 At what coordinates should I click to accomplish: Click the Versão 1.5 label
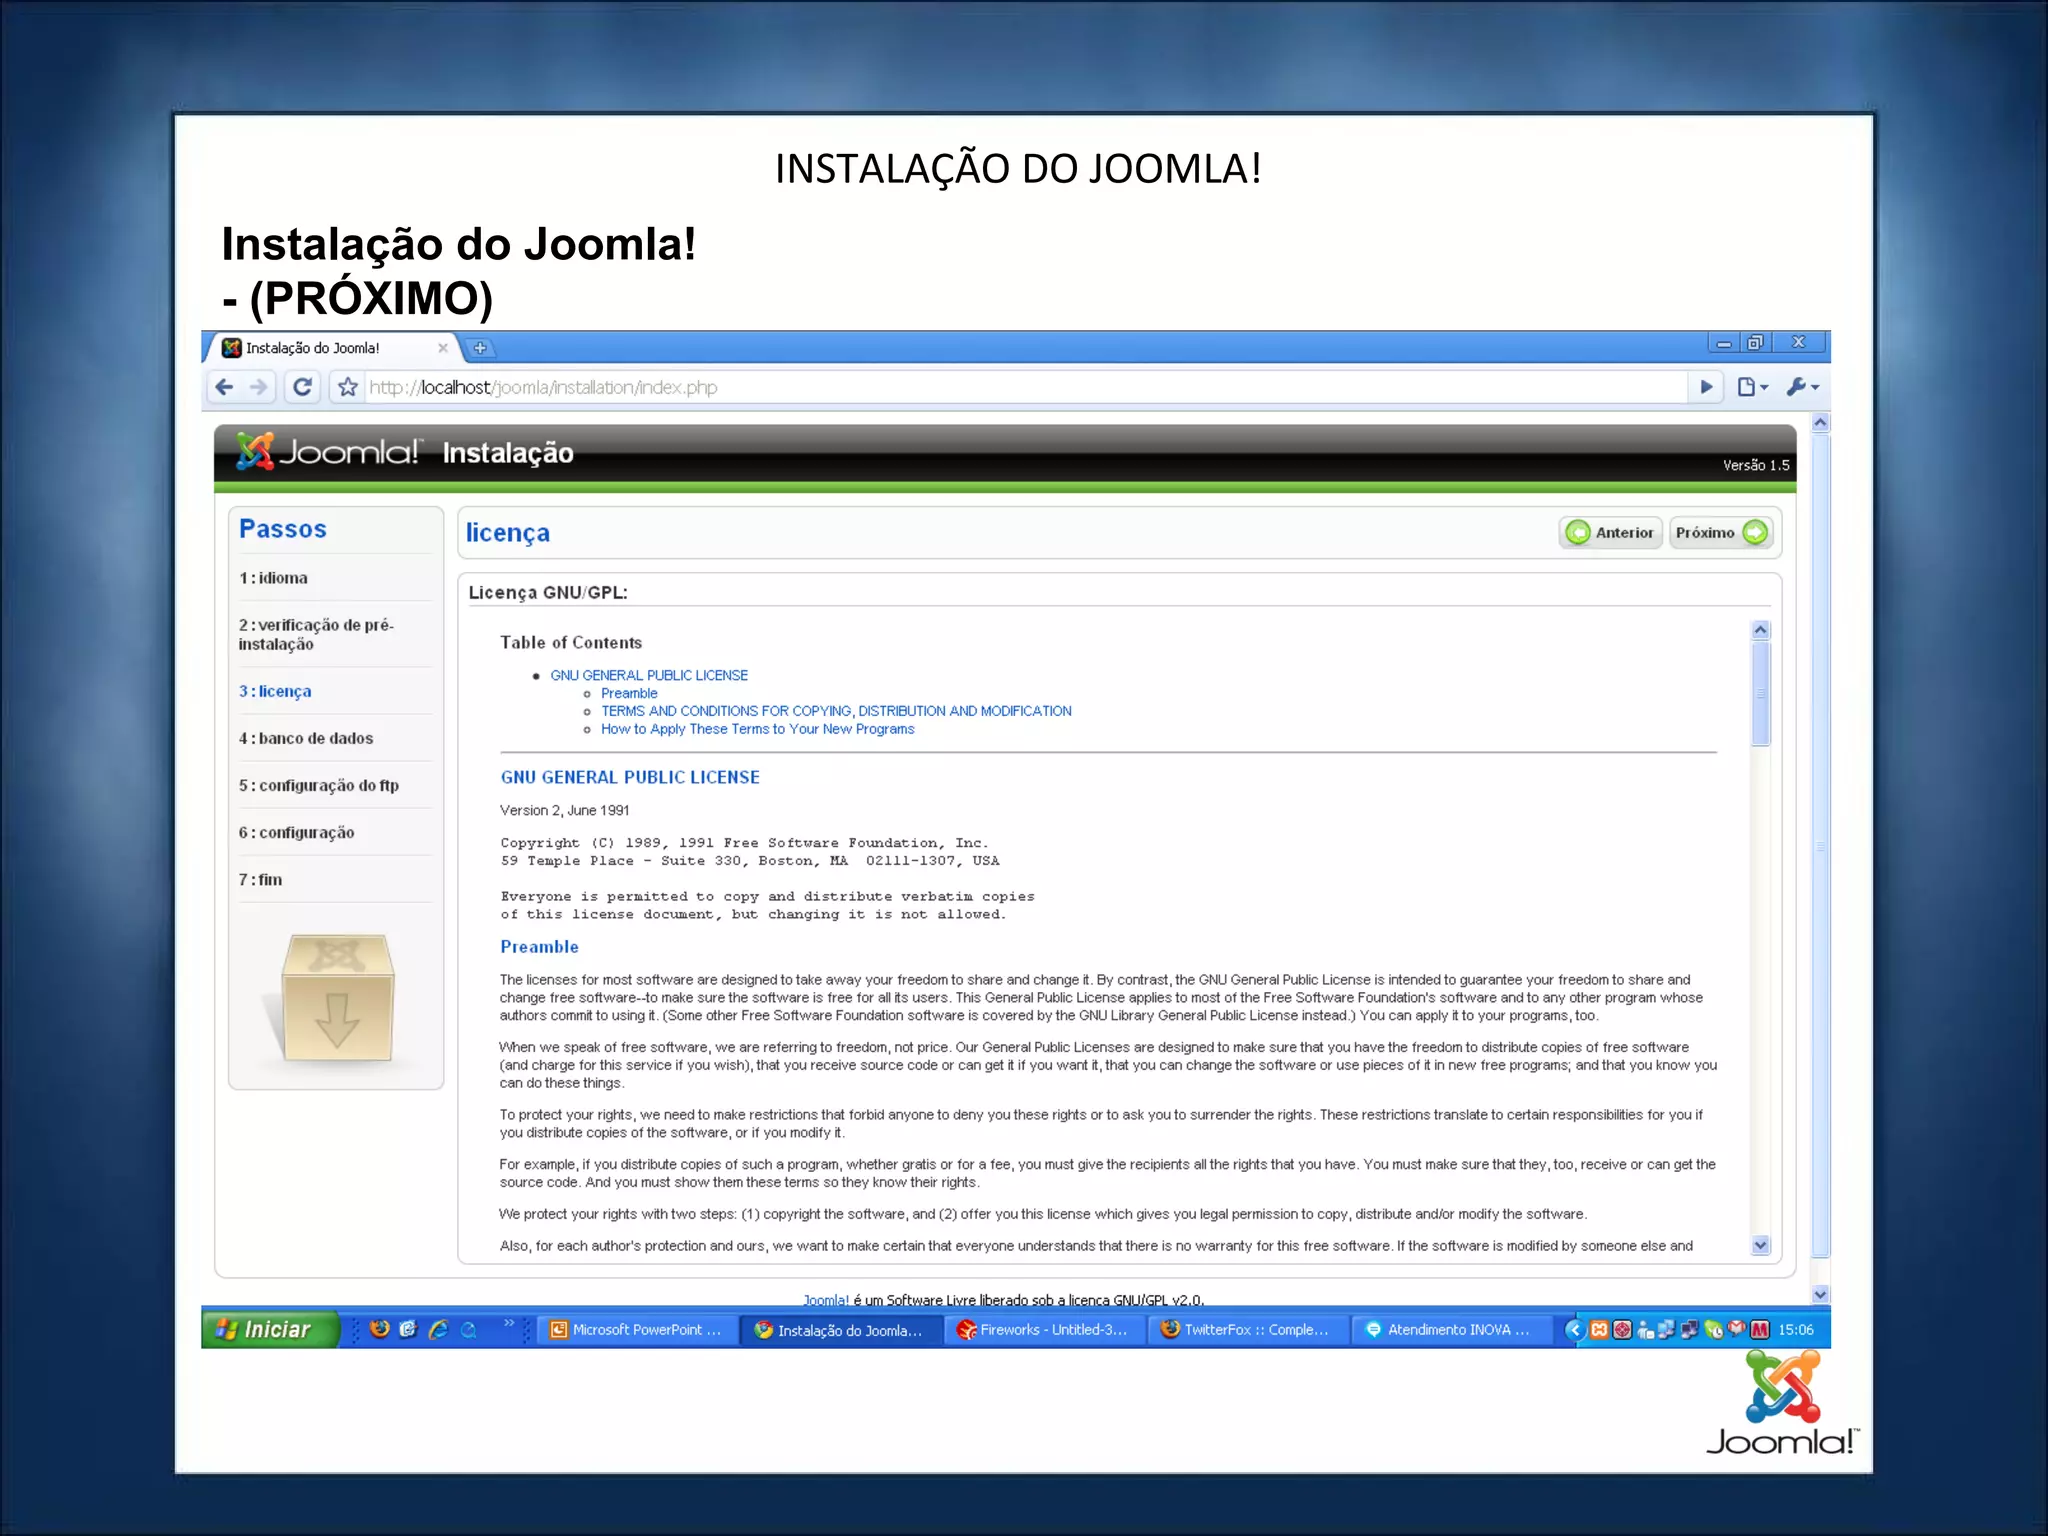click(x=1756, y=465)
